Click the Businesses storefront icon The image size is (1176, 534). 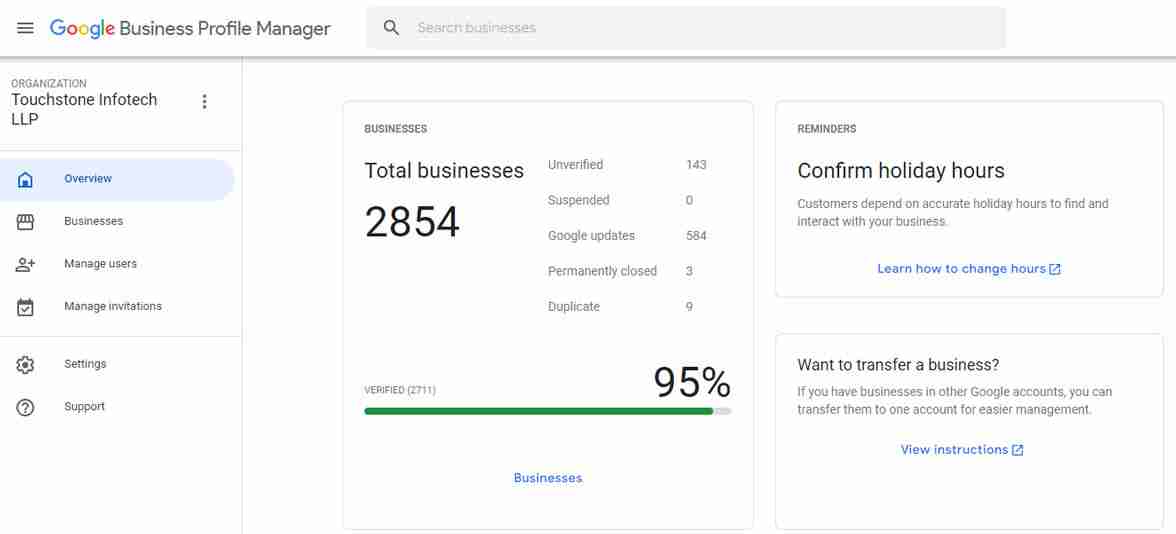point(26,222)
